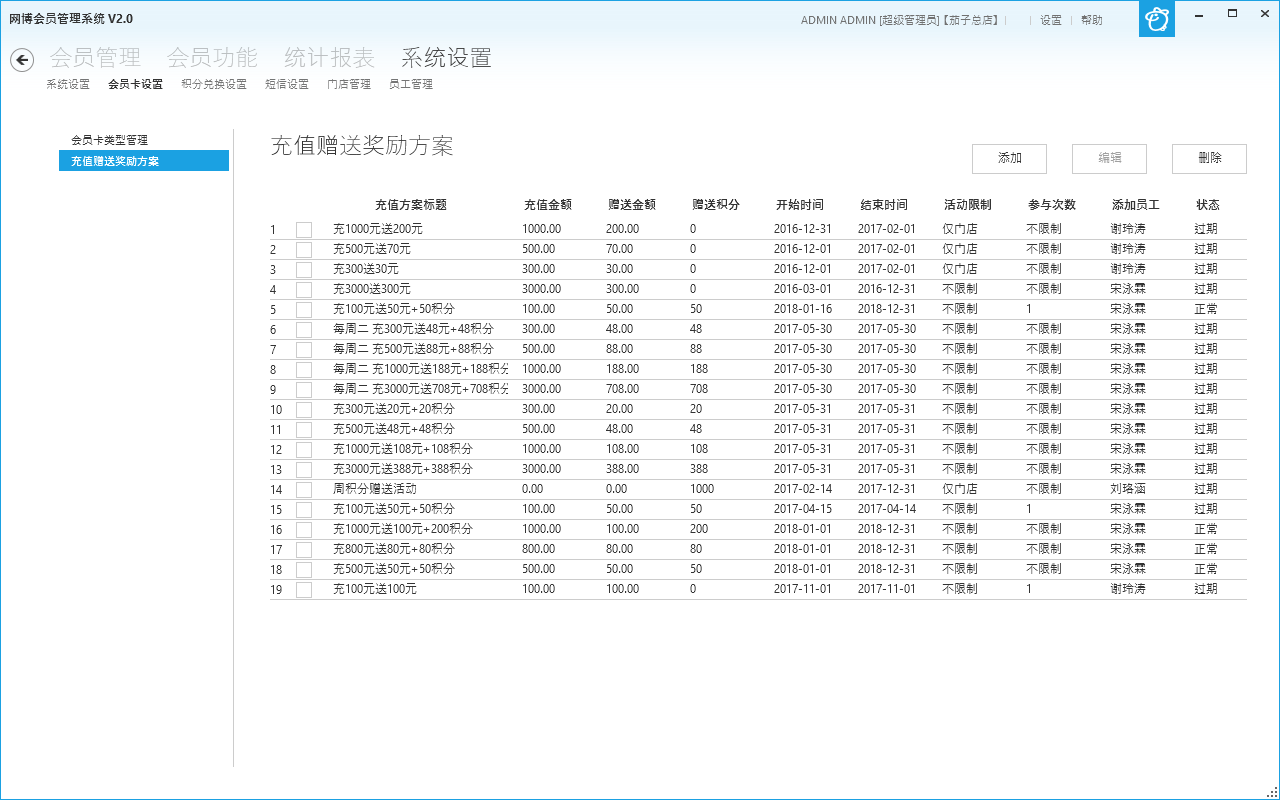Select 员工管理 in the submenu

(411, 85)
